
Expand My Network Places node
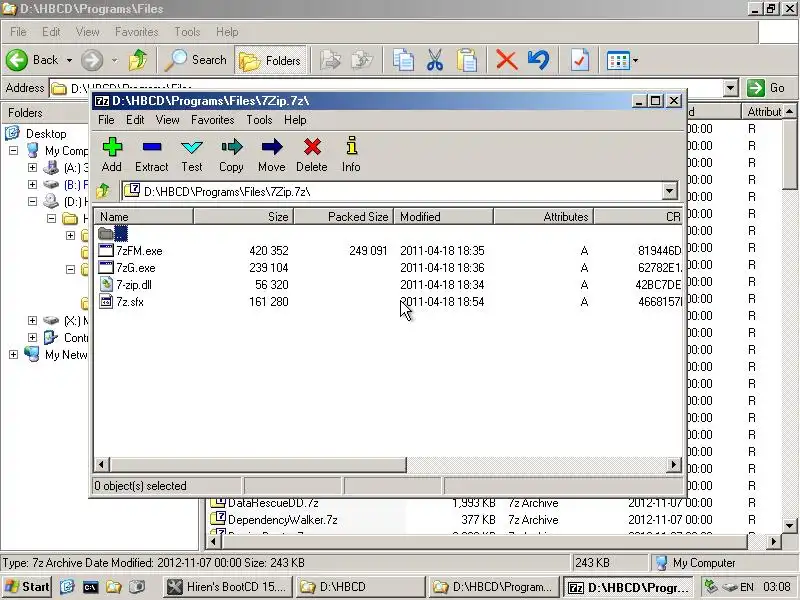tap(13, 355)
